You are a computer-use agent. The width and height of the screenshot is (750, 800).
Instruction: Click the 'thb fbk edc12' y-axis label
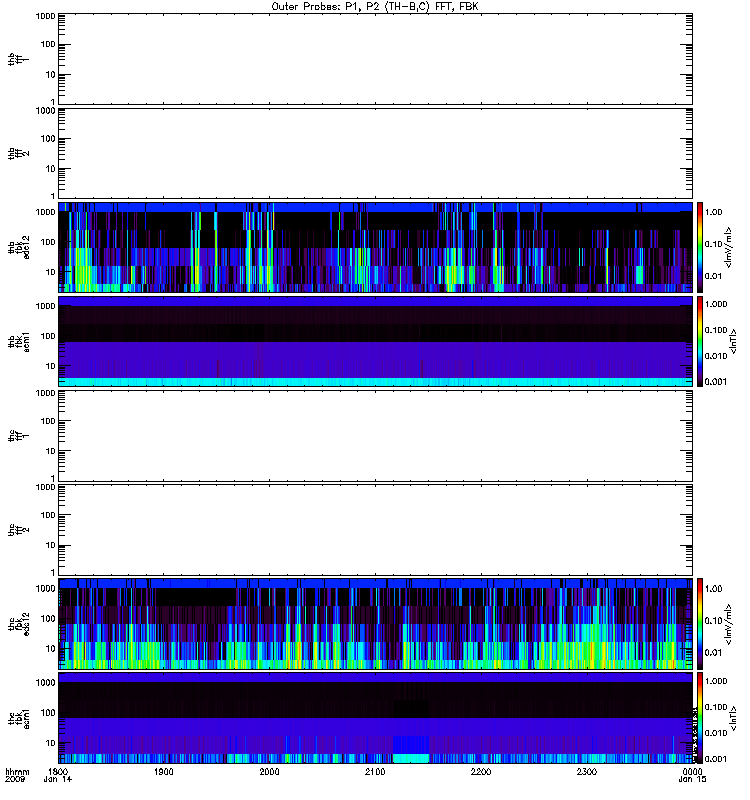[18, 247]
